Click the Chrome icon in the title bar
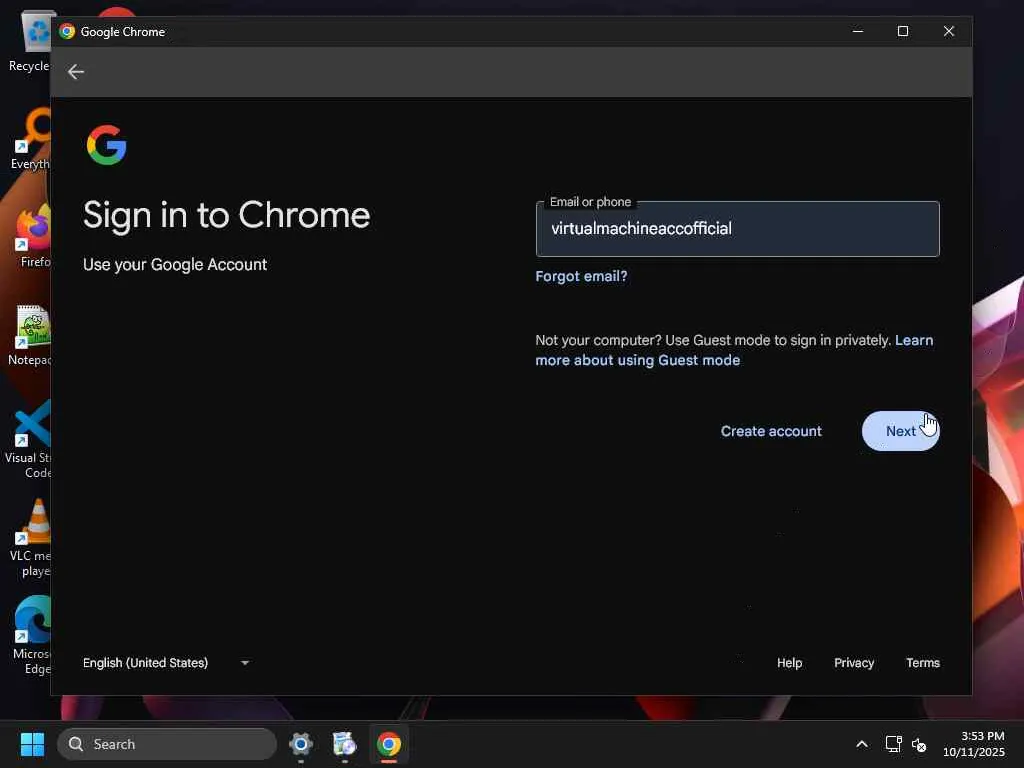Viewport: 1024px width, 768px height. [67, 31]
